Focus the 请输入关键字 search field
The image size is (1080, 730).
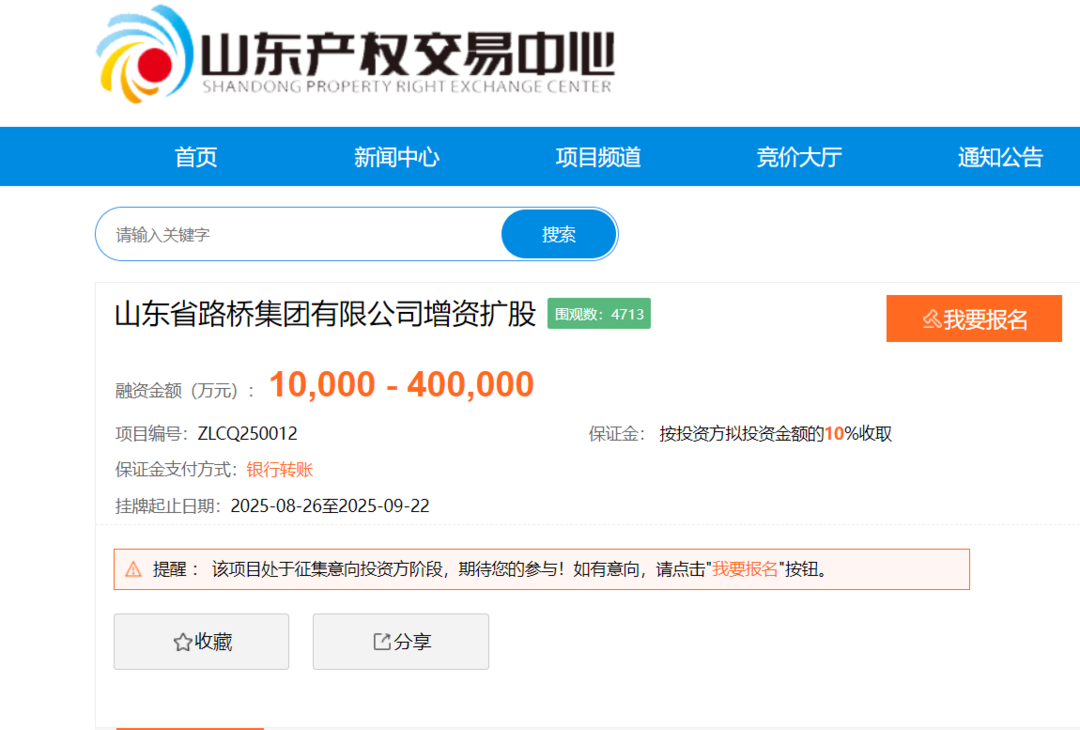tap(299, 234)
